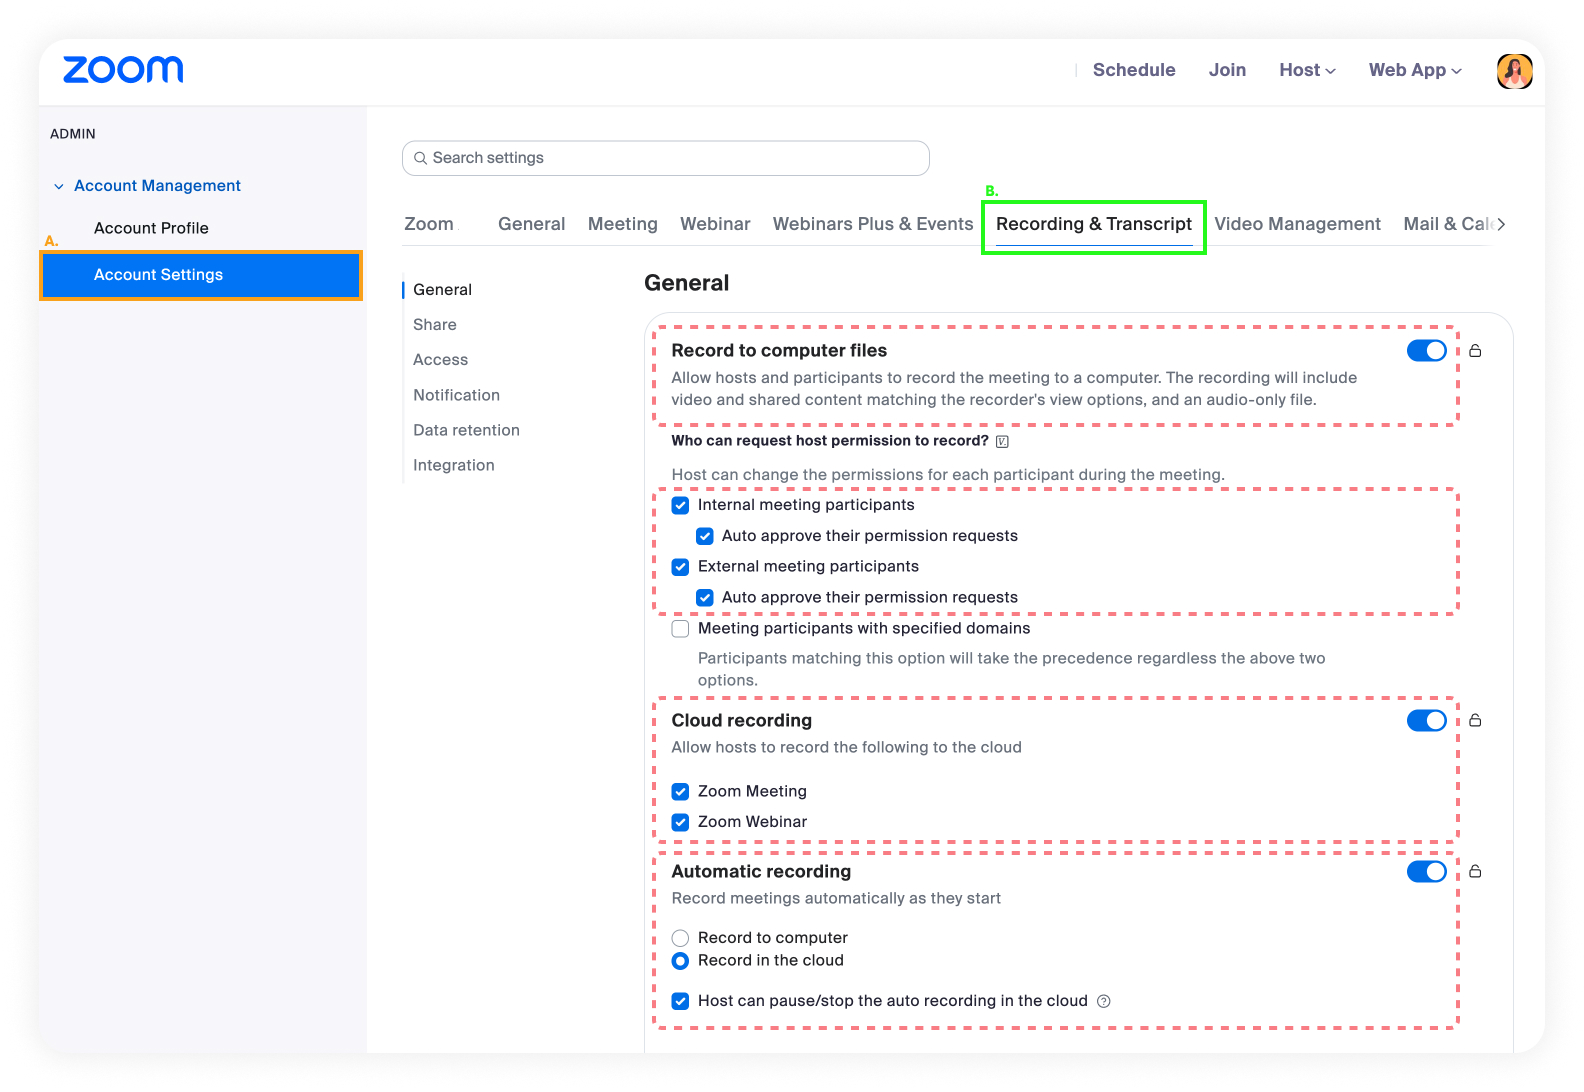Viewport: 1584px width, 1092px height.
Task: Click the Schedule link
Action: tap(1134, 70)
